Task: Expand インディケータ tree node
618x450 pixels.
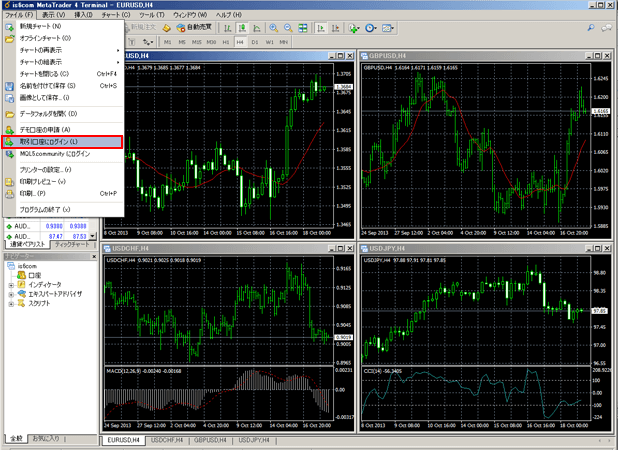Action: point(11,285)
